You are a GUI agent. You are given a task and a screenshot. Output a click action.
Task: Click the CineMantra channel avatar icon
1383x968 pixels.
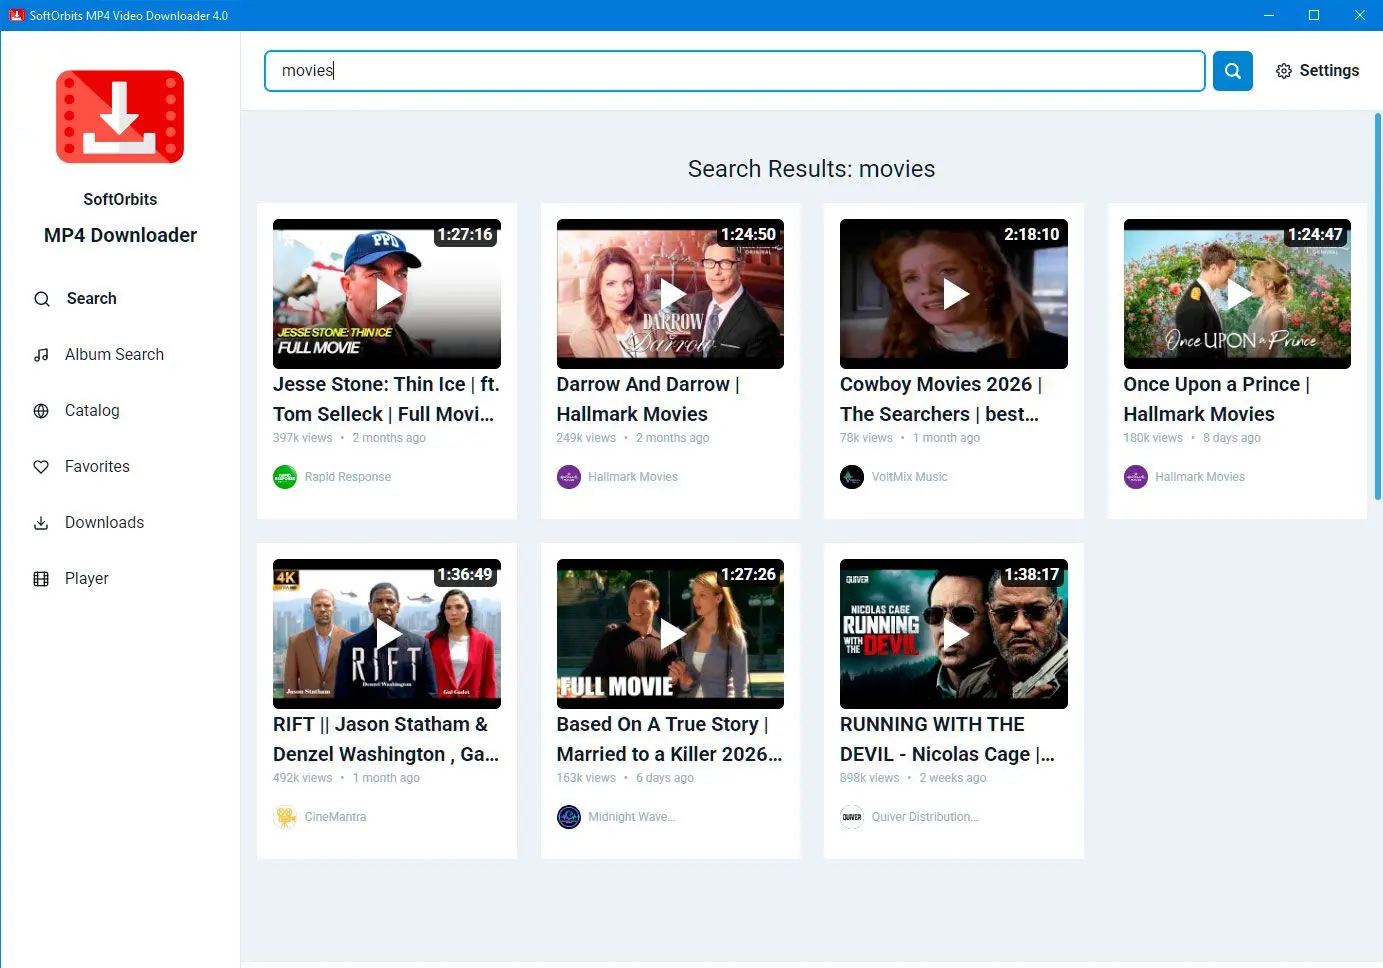[x=285, y=817]
